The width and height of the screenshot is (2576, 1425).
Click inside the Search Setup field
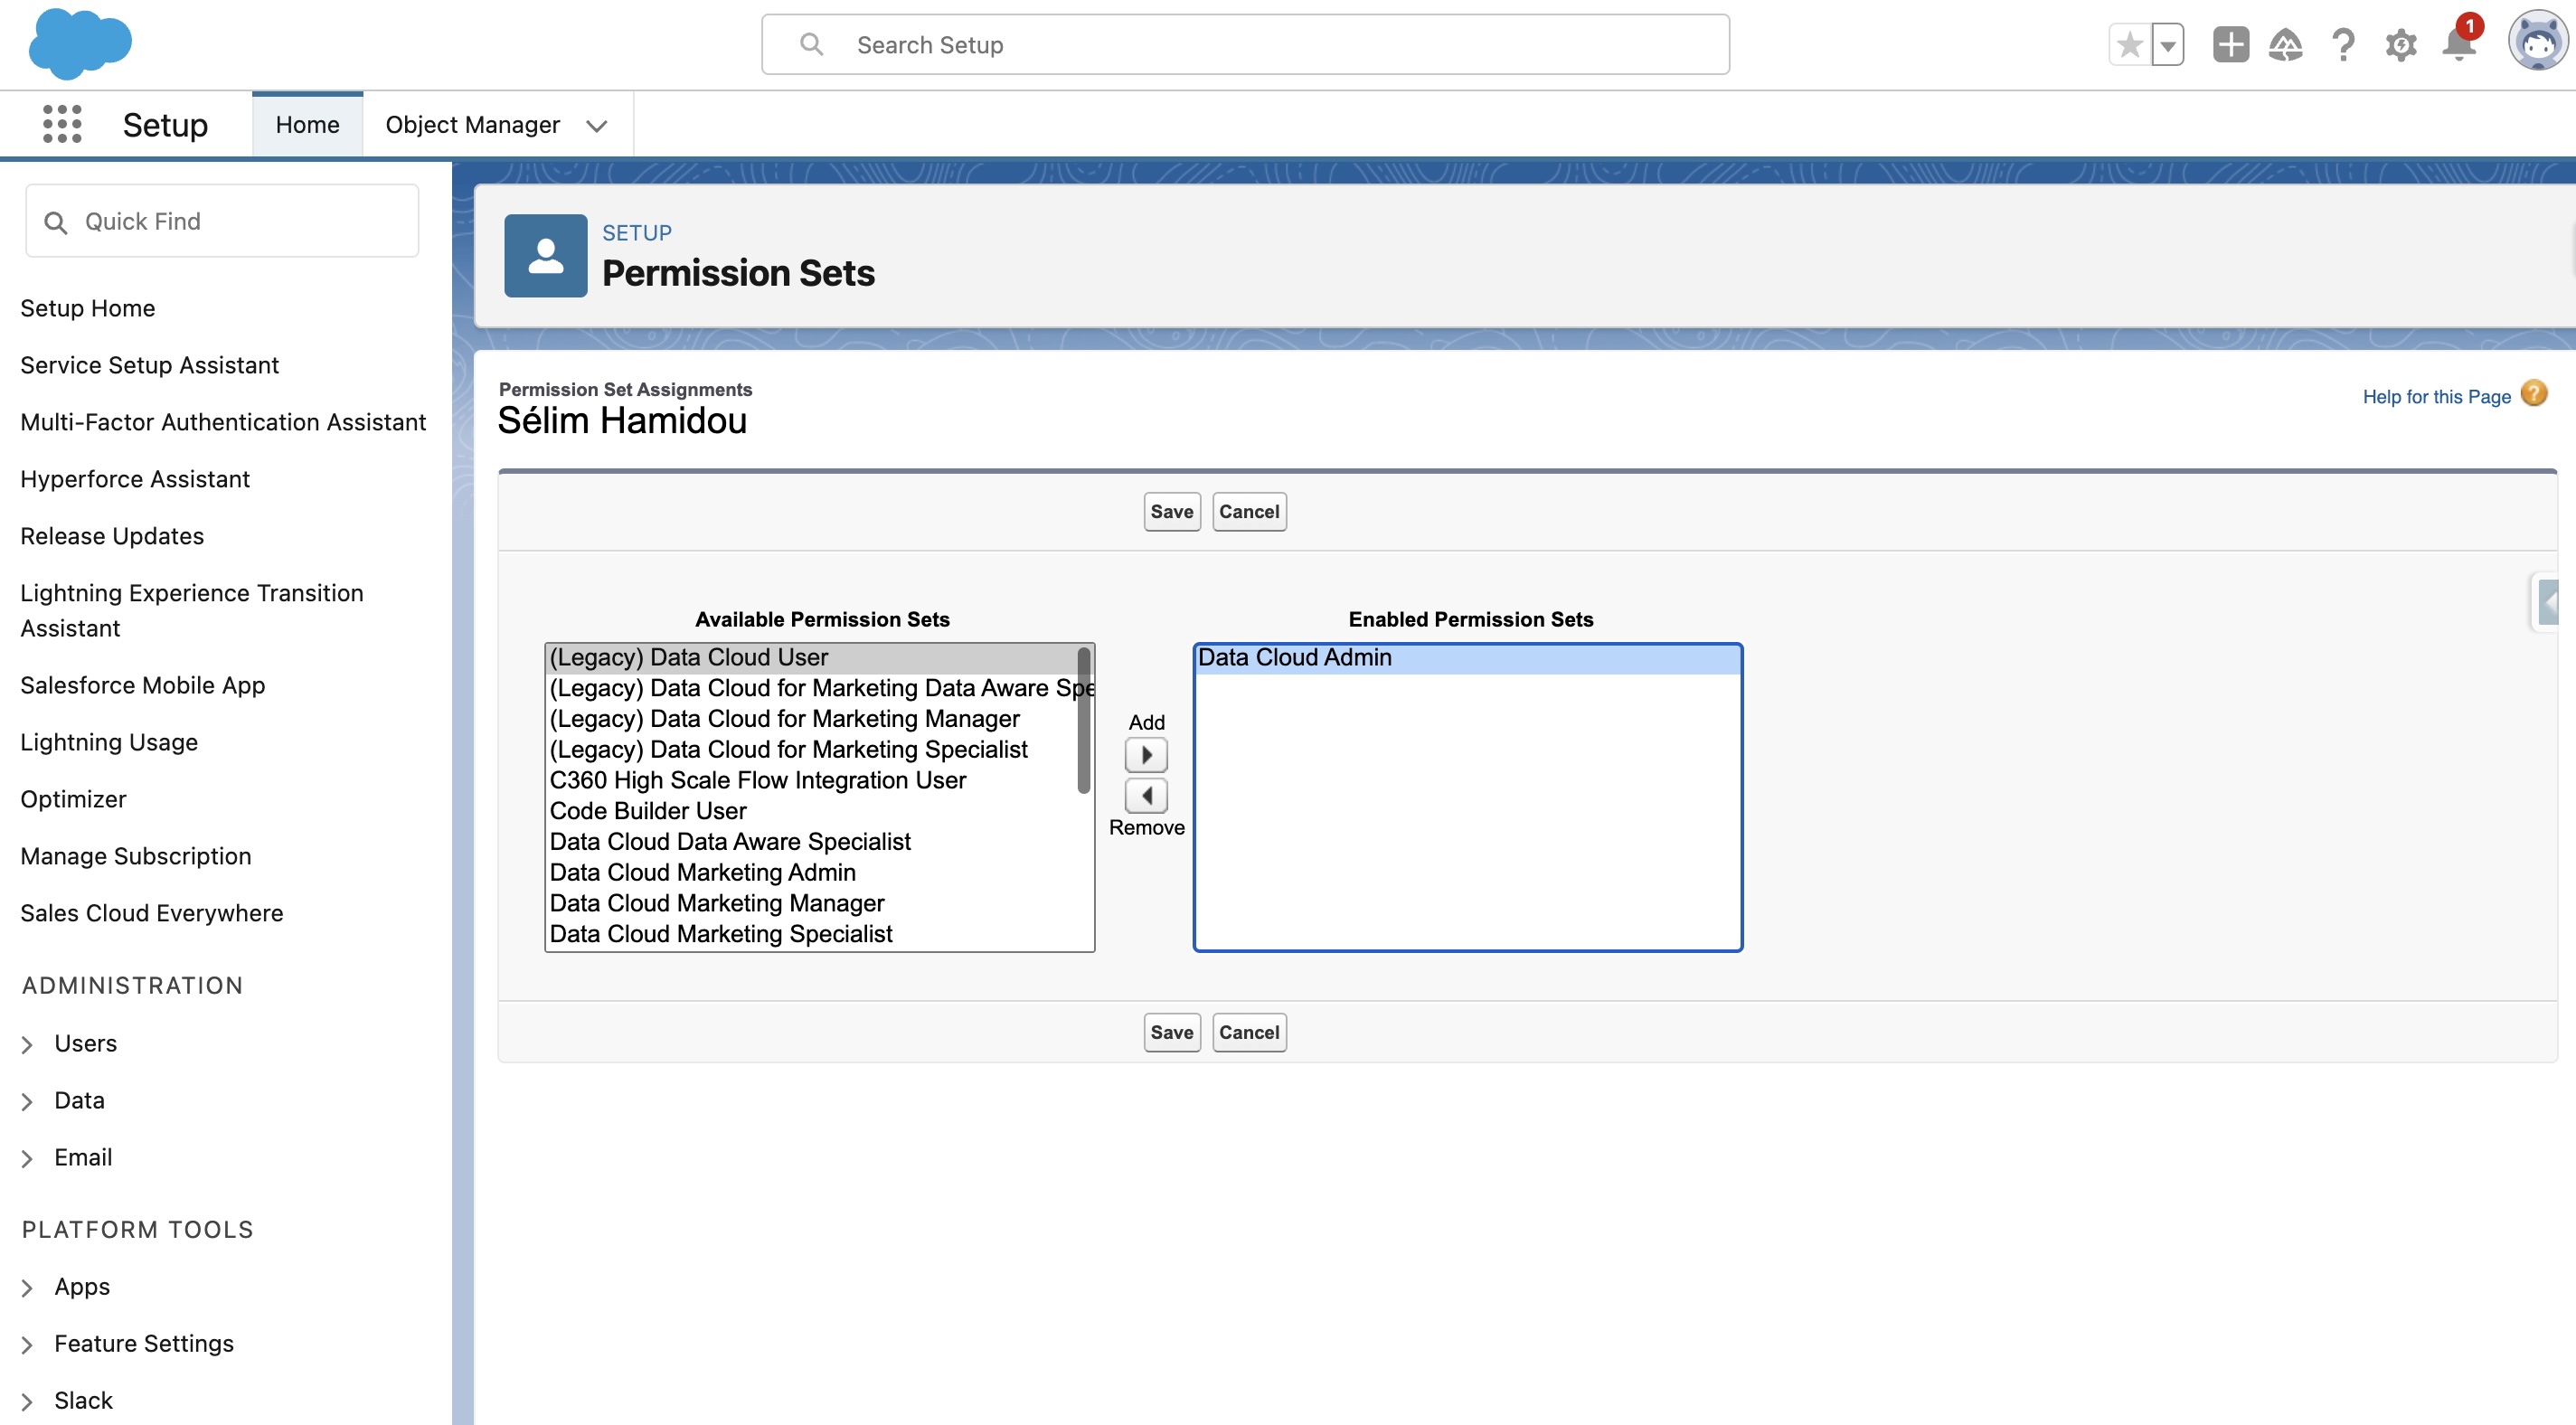[x=1245, y=44]
